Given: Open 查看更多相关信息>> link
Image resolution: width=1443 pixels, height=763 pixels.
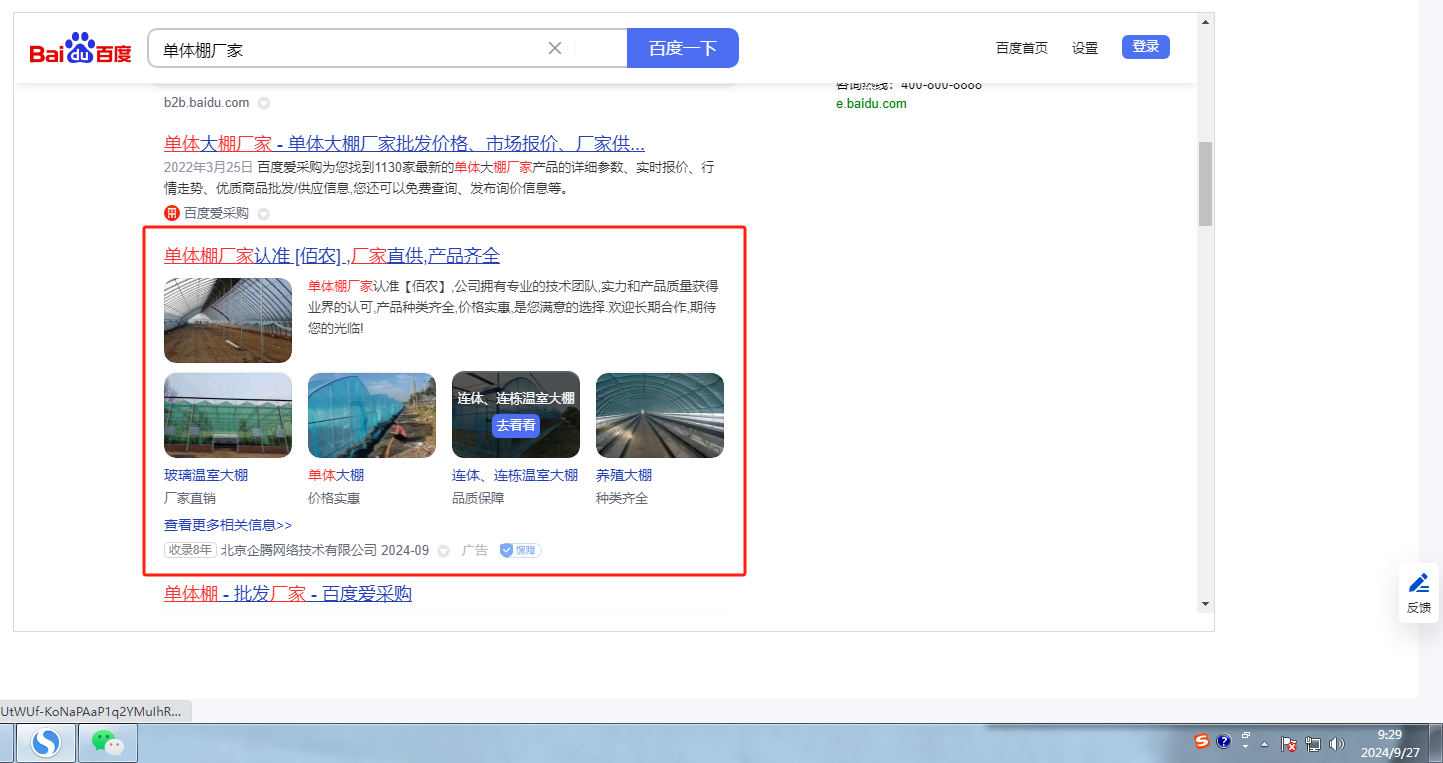Looking at the screenshot, I should [x=228, y=525].
